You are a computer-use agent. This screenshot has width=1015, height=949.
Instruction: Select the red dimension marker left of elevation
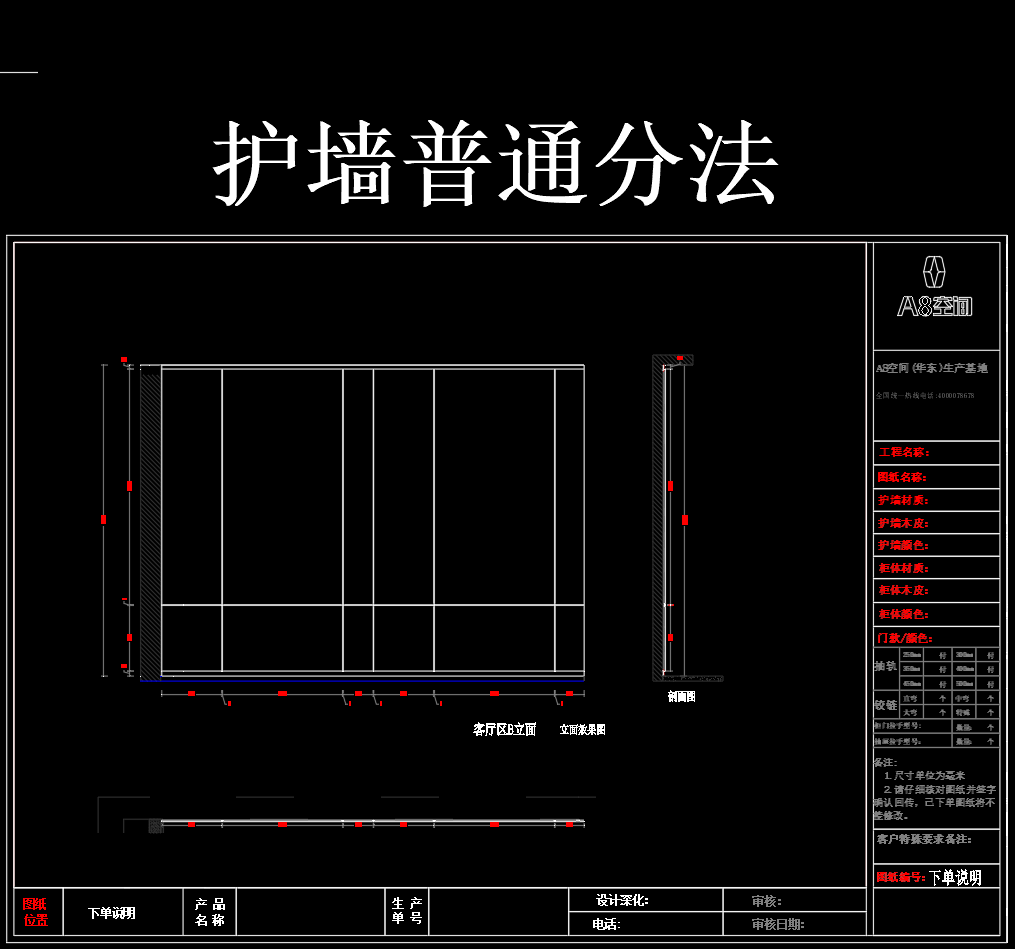(x=103, y=519)
